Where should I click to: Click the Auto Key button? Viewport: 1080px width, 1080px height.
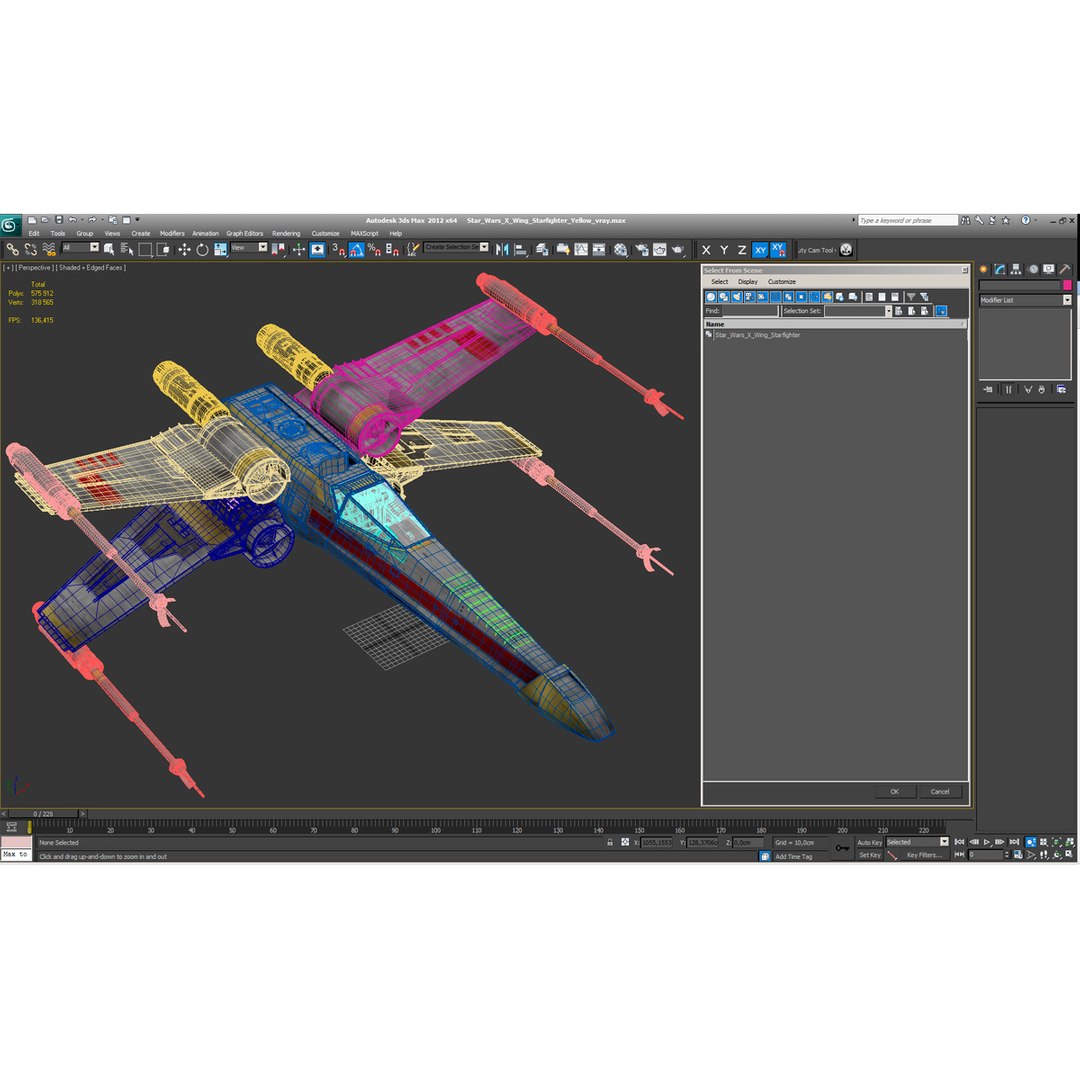869,842
